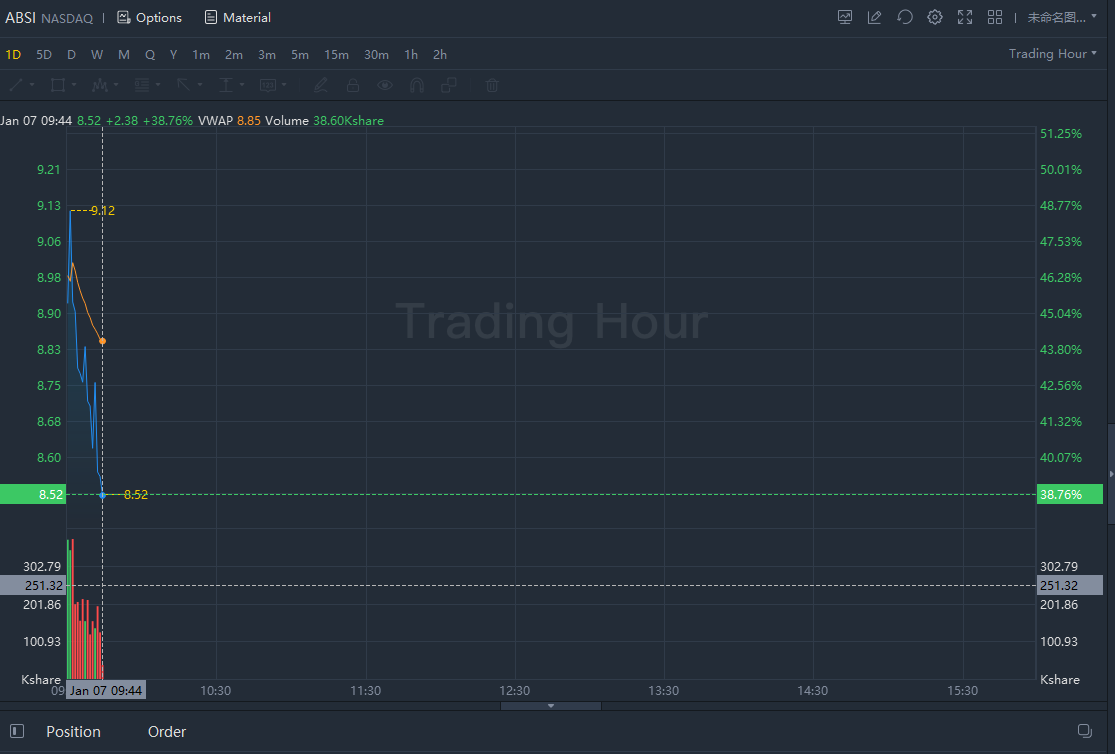Activate the freehand brush pencil tool
This screenshot has height=754, width=1115.
click(321, 85)
